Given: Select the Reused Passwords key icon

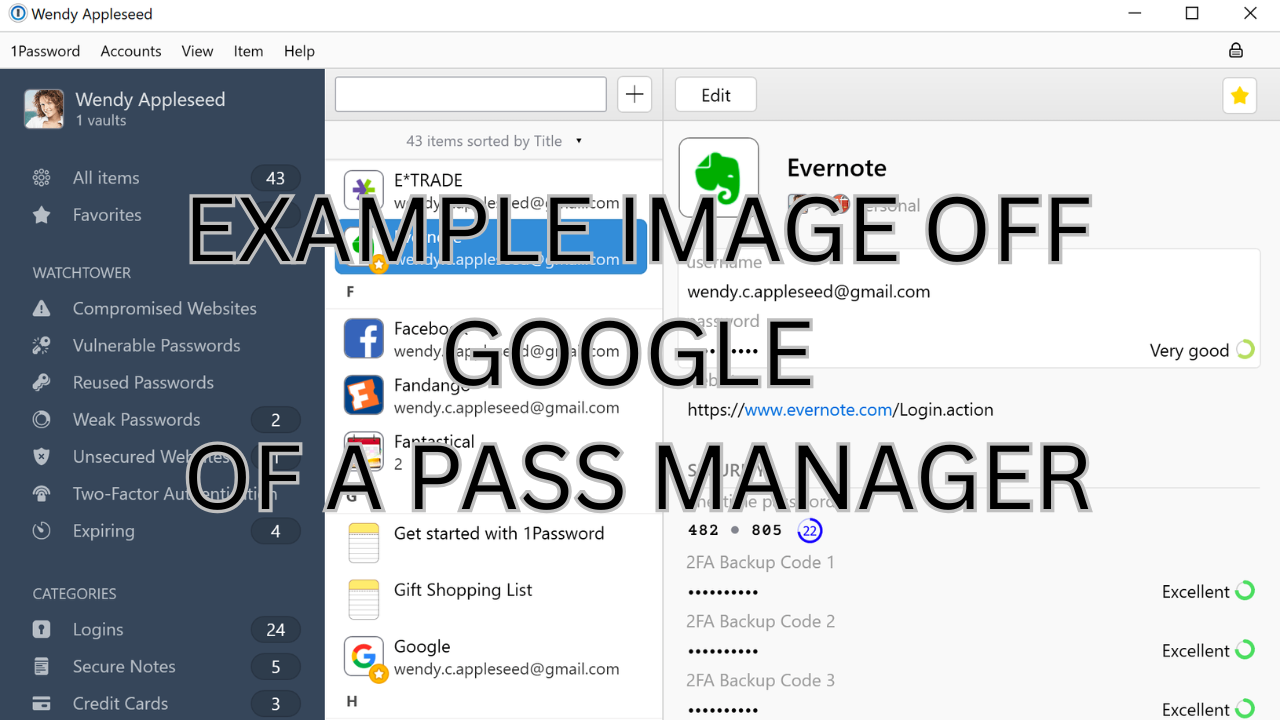Looking at the screenshot, I should [x=41, y=382].
